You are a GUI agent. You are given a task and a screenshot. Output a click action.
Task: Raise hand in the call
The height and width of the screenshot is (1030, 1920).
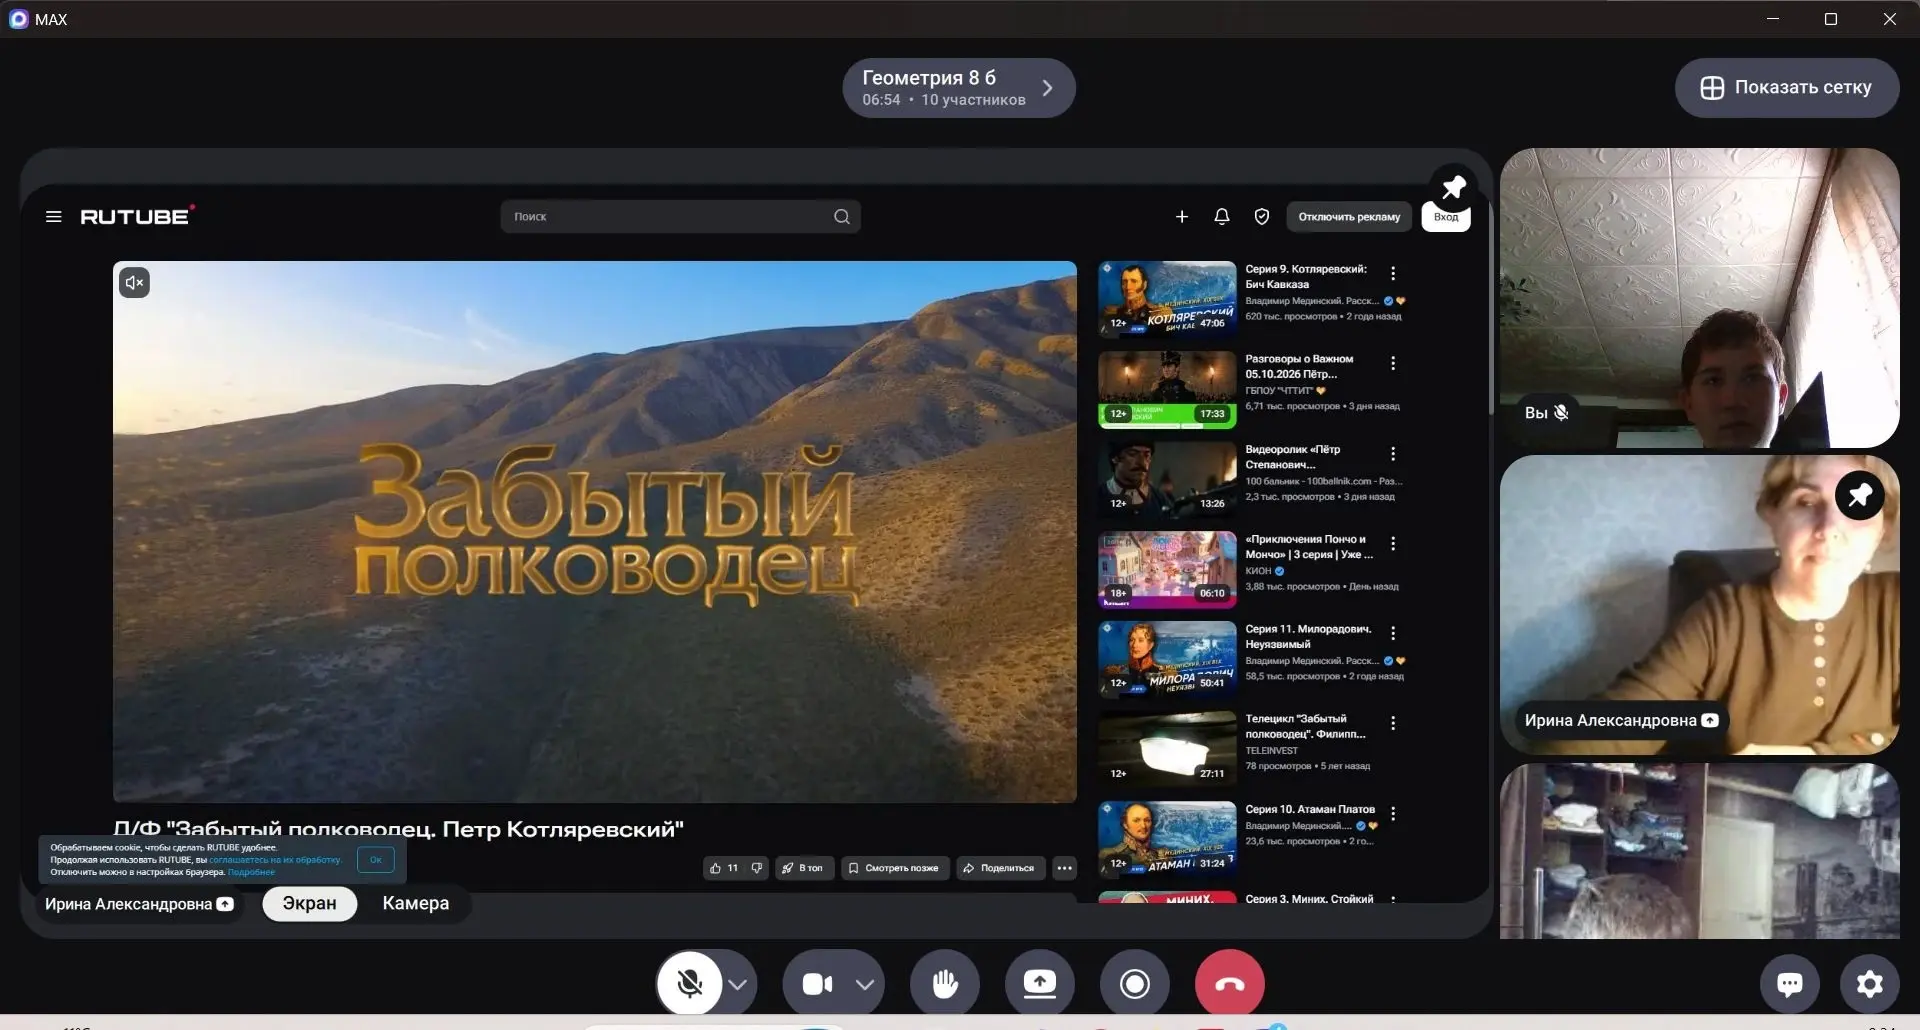[x=944, y=984]
